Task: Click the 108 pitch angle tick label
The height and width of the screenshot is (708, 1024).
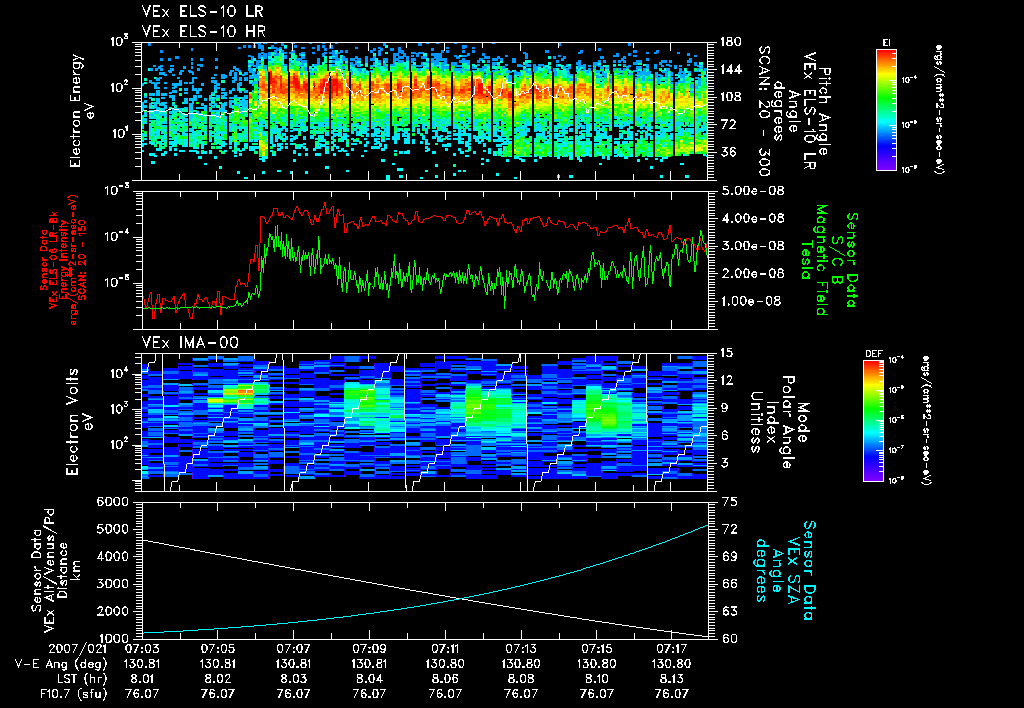Action: point(730,97)
